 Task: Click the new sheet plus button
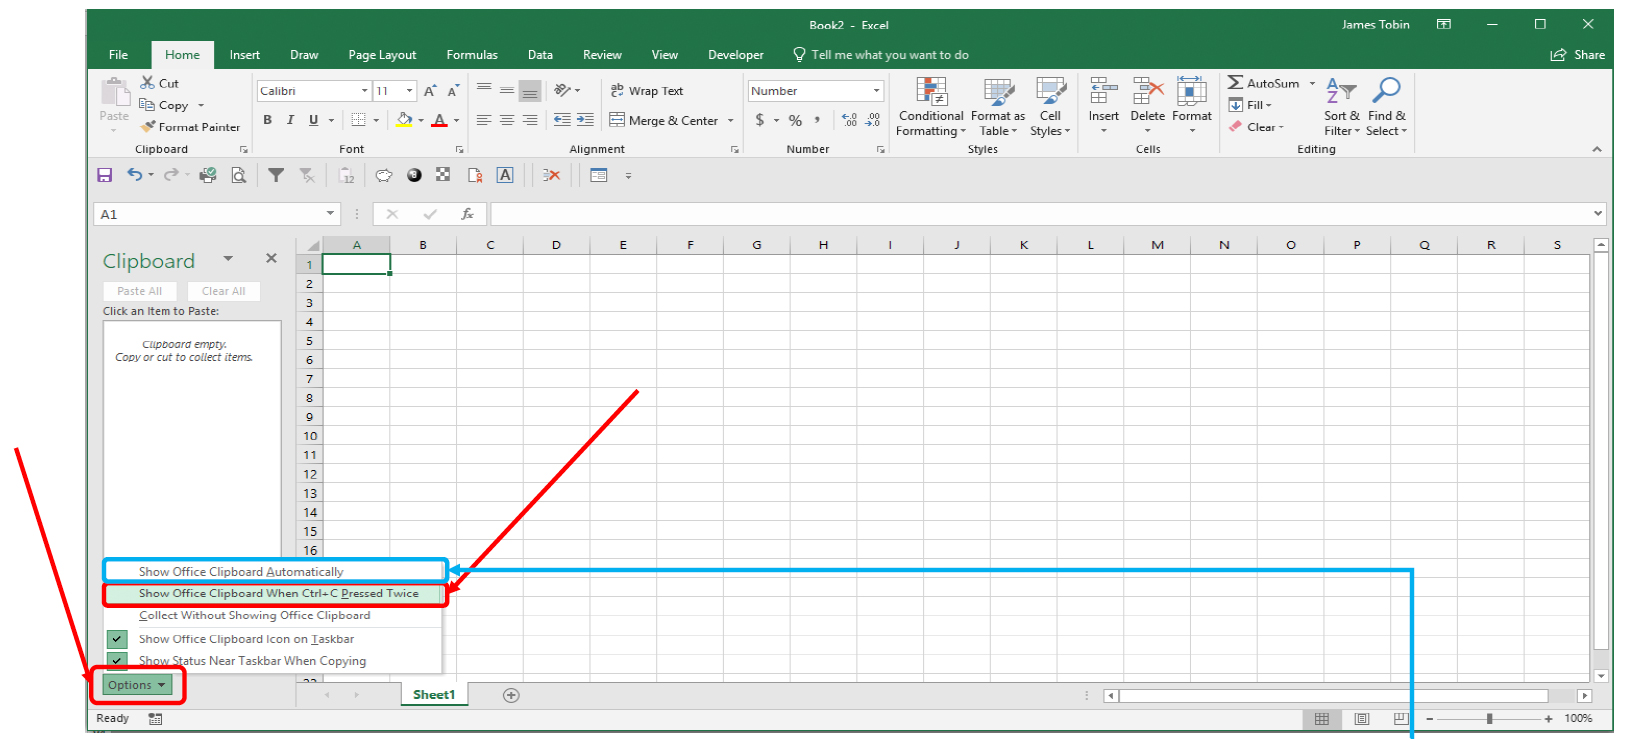click(x=511, y=695)
